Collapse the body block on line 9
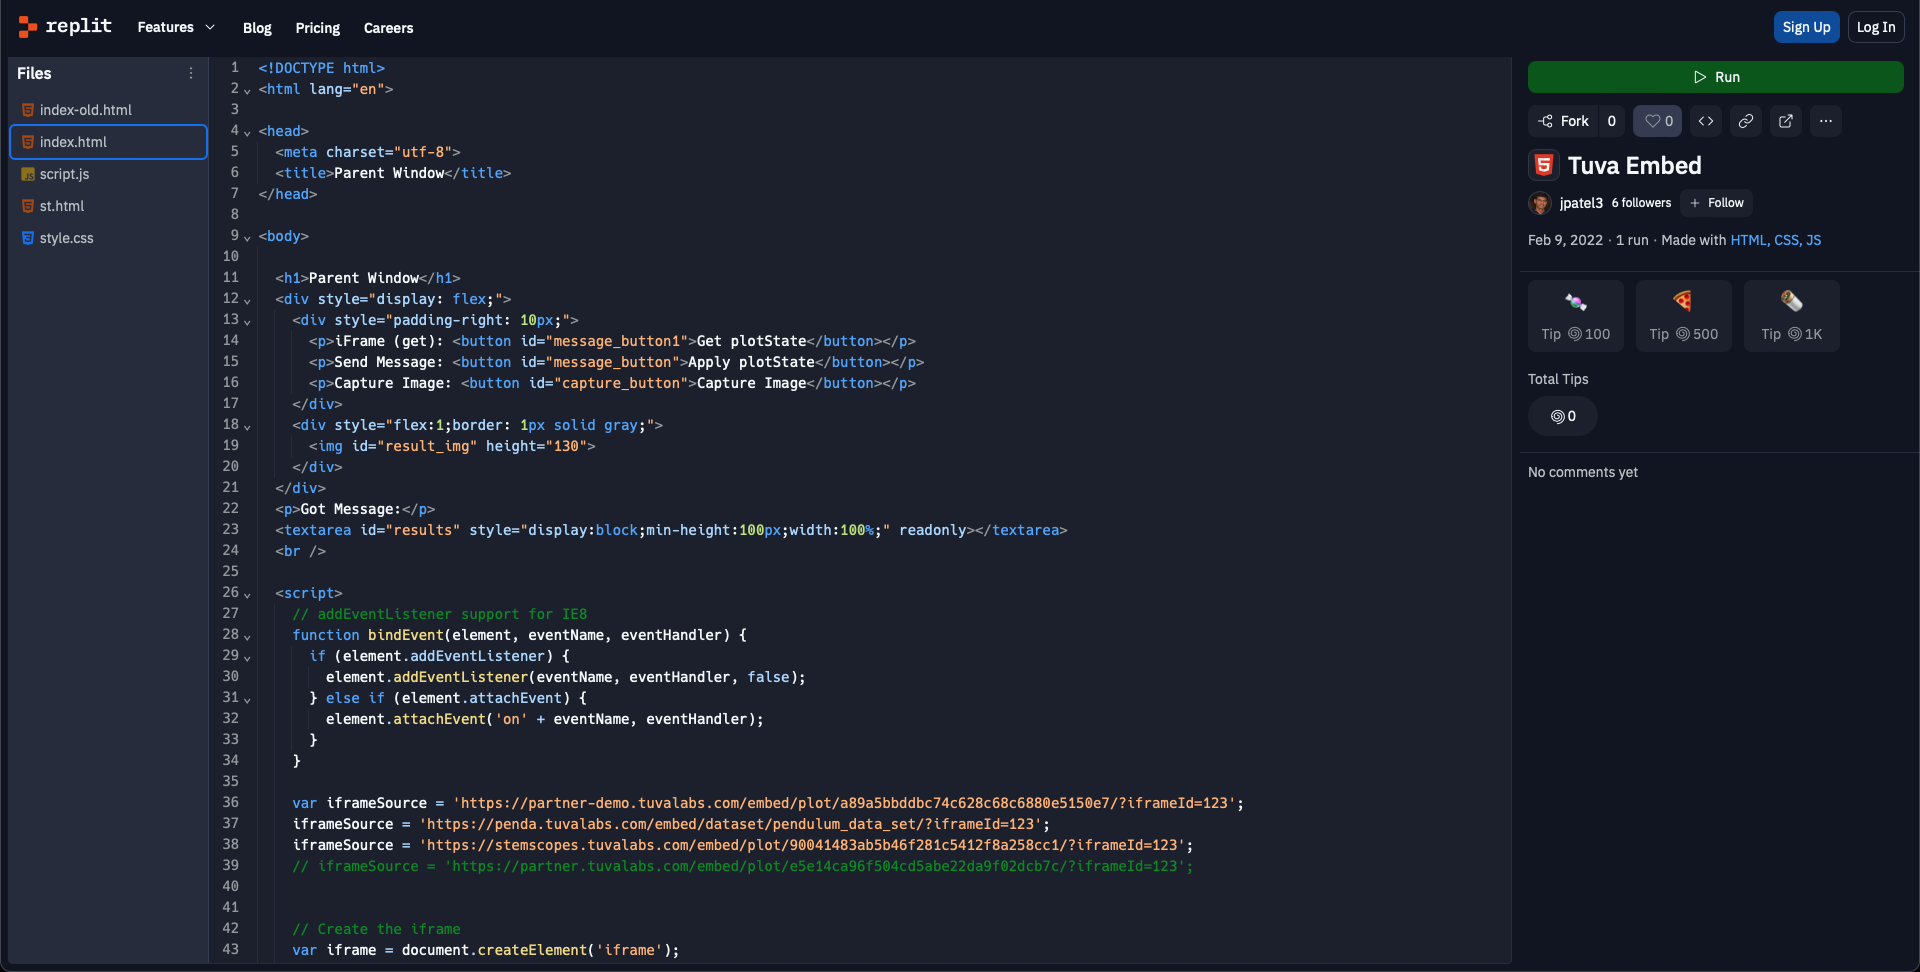 (247, 237)
